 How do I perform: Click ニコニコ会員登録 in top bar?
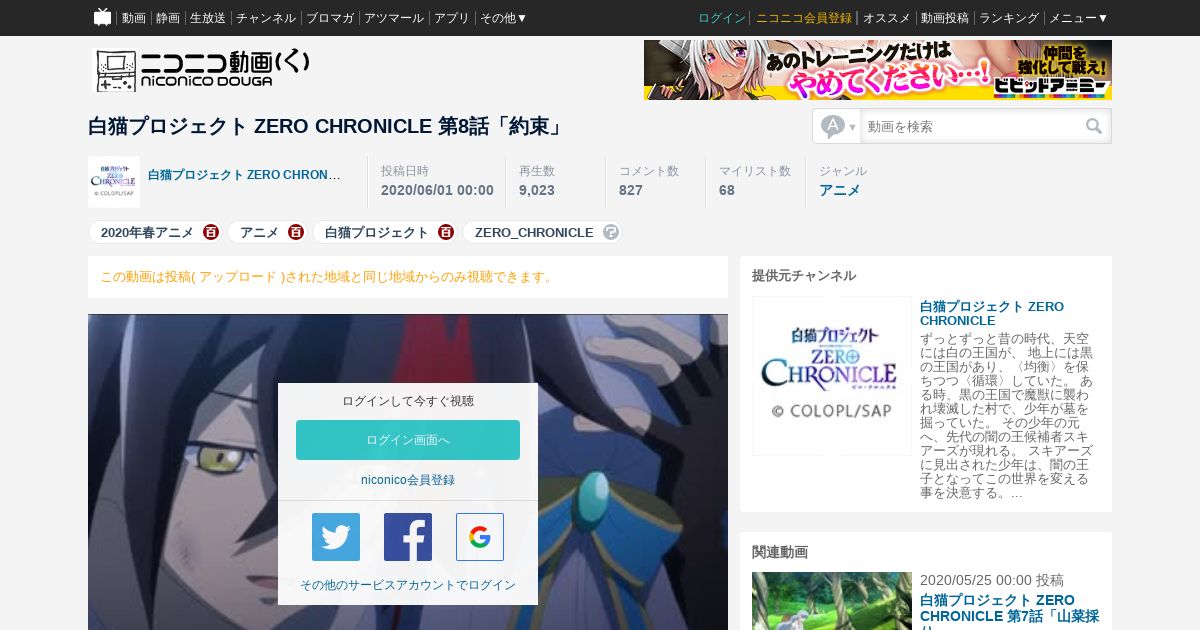click(804, 18)
